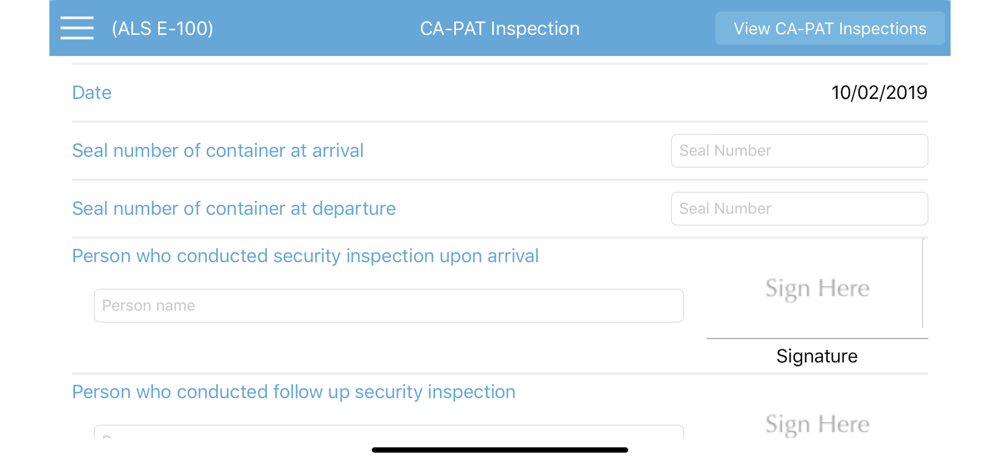
Task: Tap the (ALS E-100) label
Action: (x=162, y=29)
